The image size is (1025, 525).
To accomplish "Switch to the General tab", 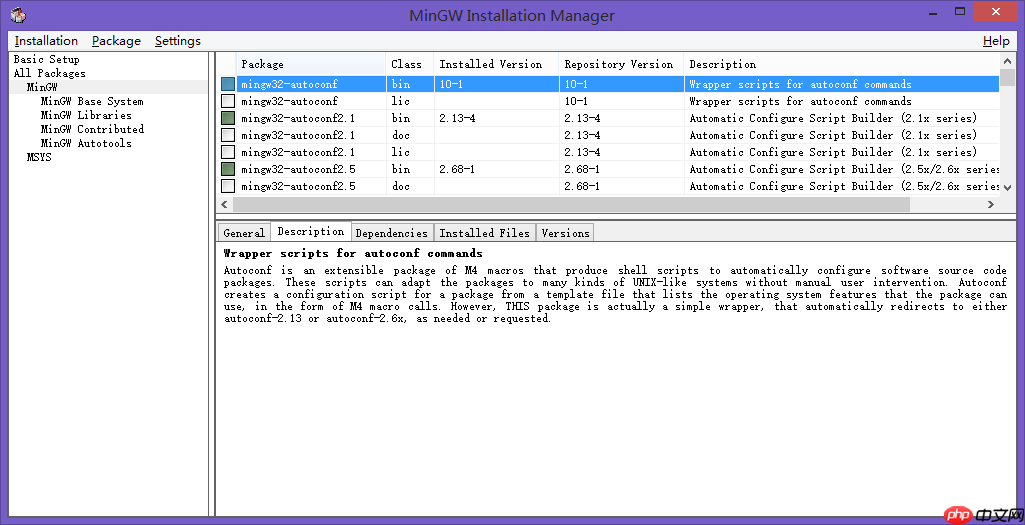I will pyautogui.click(x=244, y=233).
